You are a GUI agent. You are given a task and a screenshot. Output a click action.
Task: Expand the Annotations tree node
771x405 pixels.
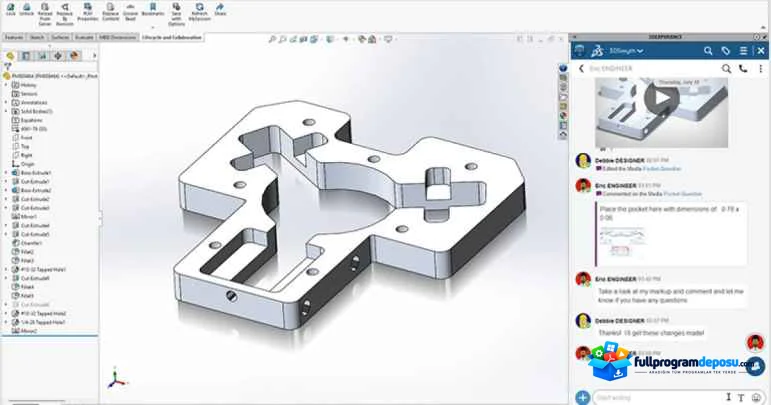point(6,102)
